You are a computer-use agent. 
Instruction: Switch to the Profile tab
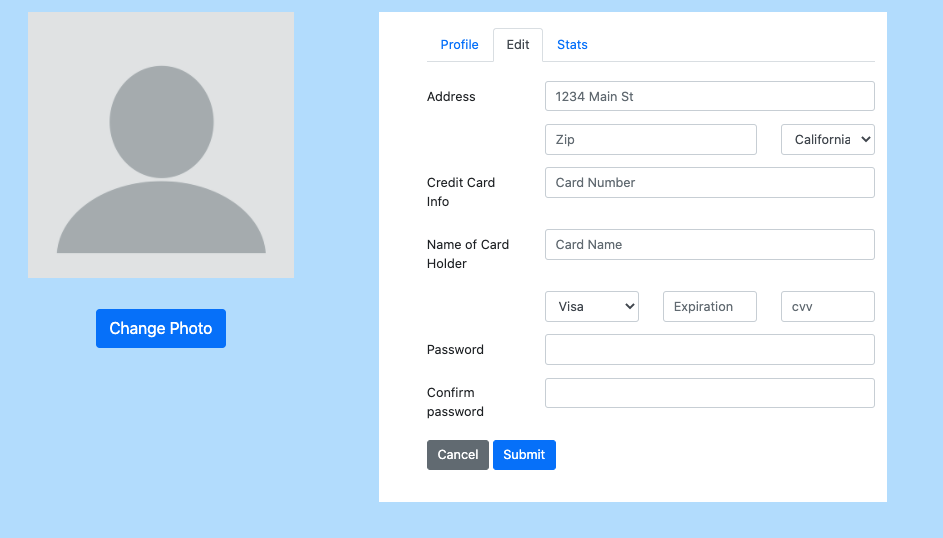459,44
